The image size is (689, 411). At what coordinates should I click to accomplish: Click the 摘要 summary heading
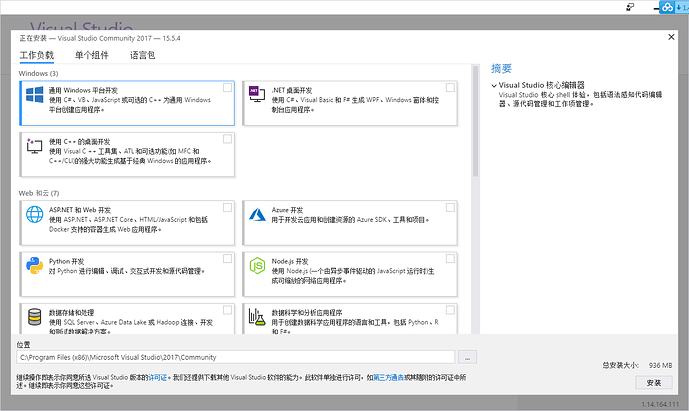pyautogui.click(x=501, y=68)
